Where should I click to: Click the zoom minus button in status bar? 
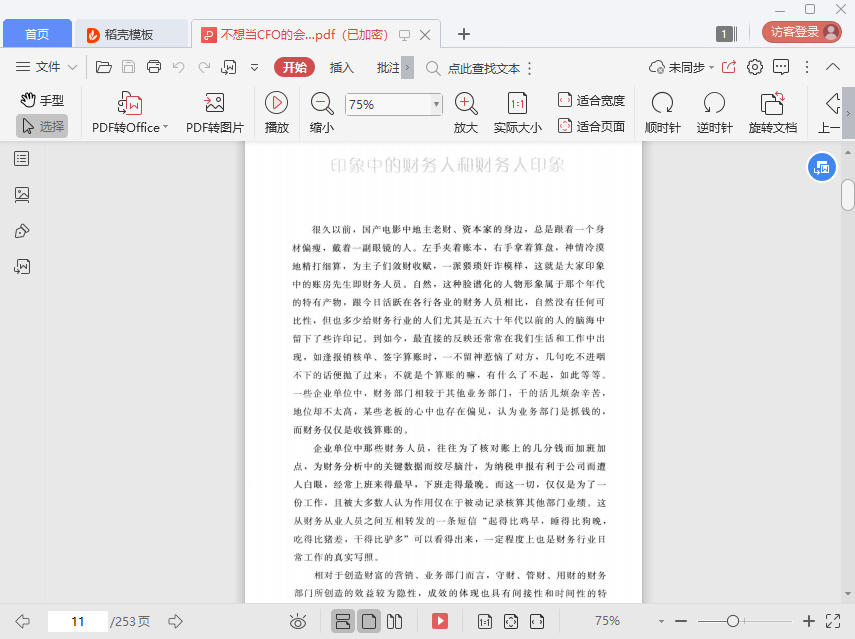tap(681, 621)
